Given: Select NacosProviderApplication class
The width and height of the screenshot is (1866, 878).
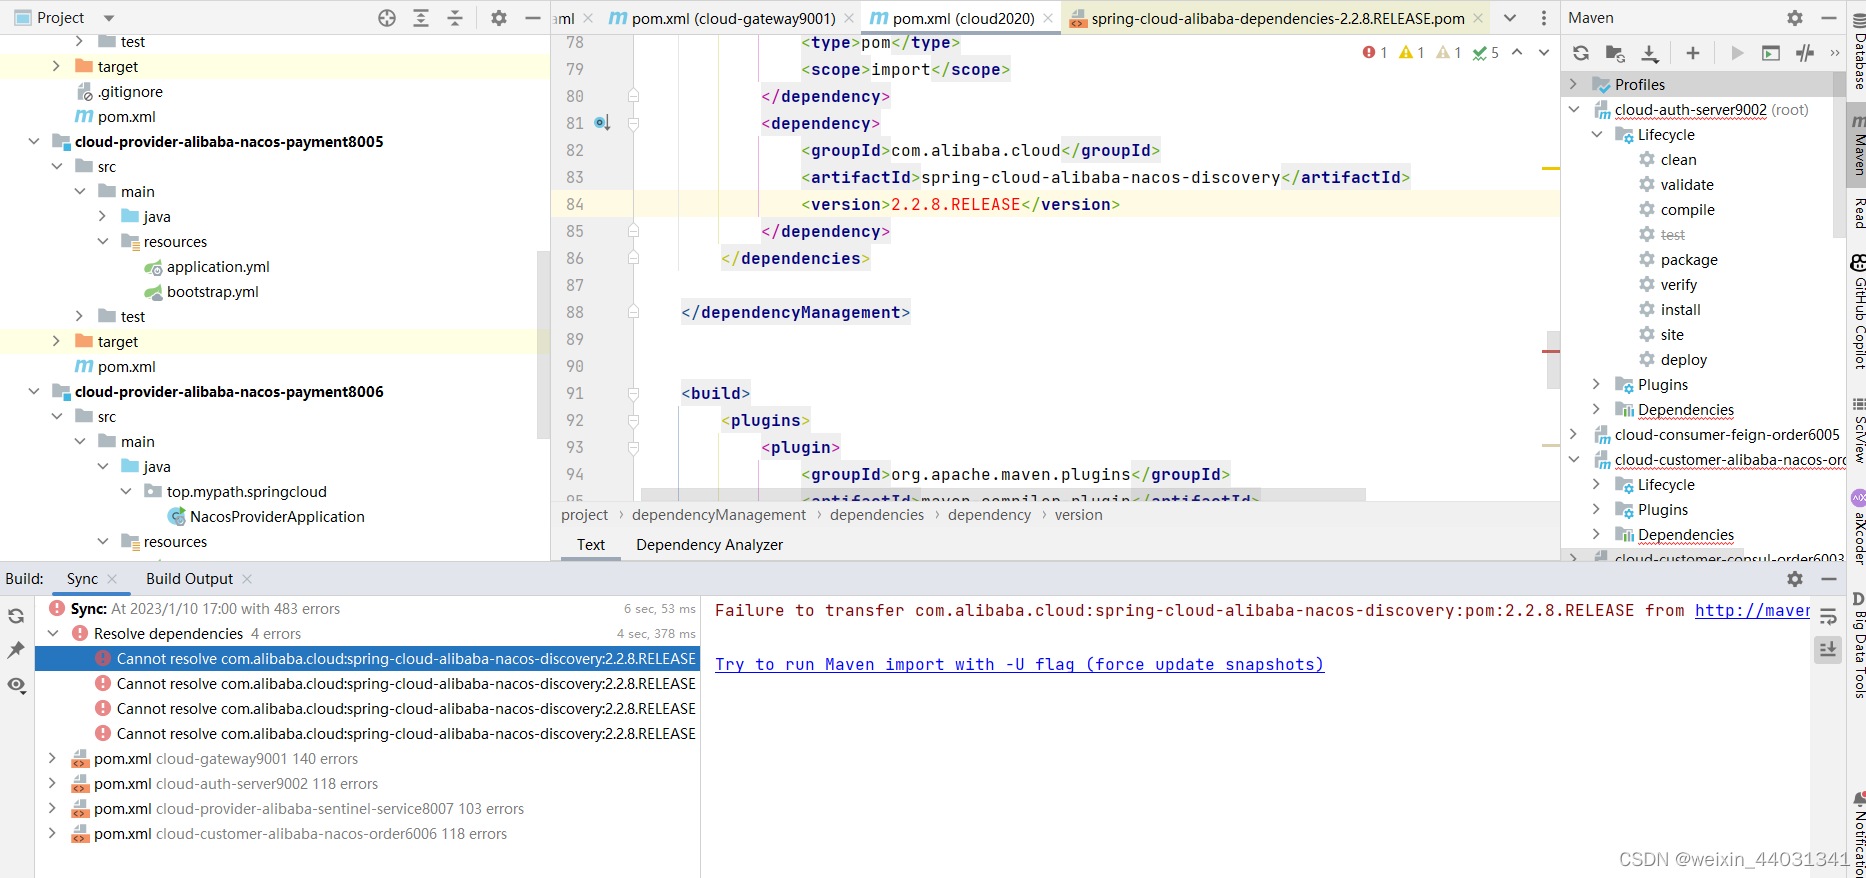Looking at the screenshot, I should 277,516.
